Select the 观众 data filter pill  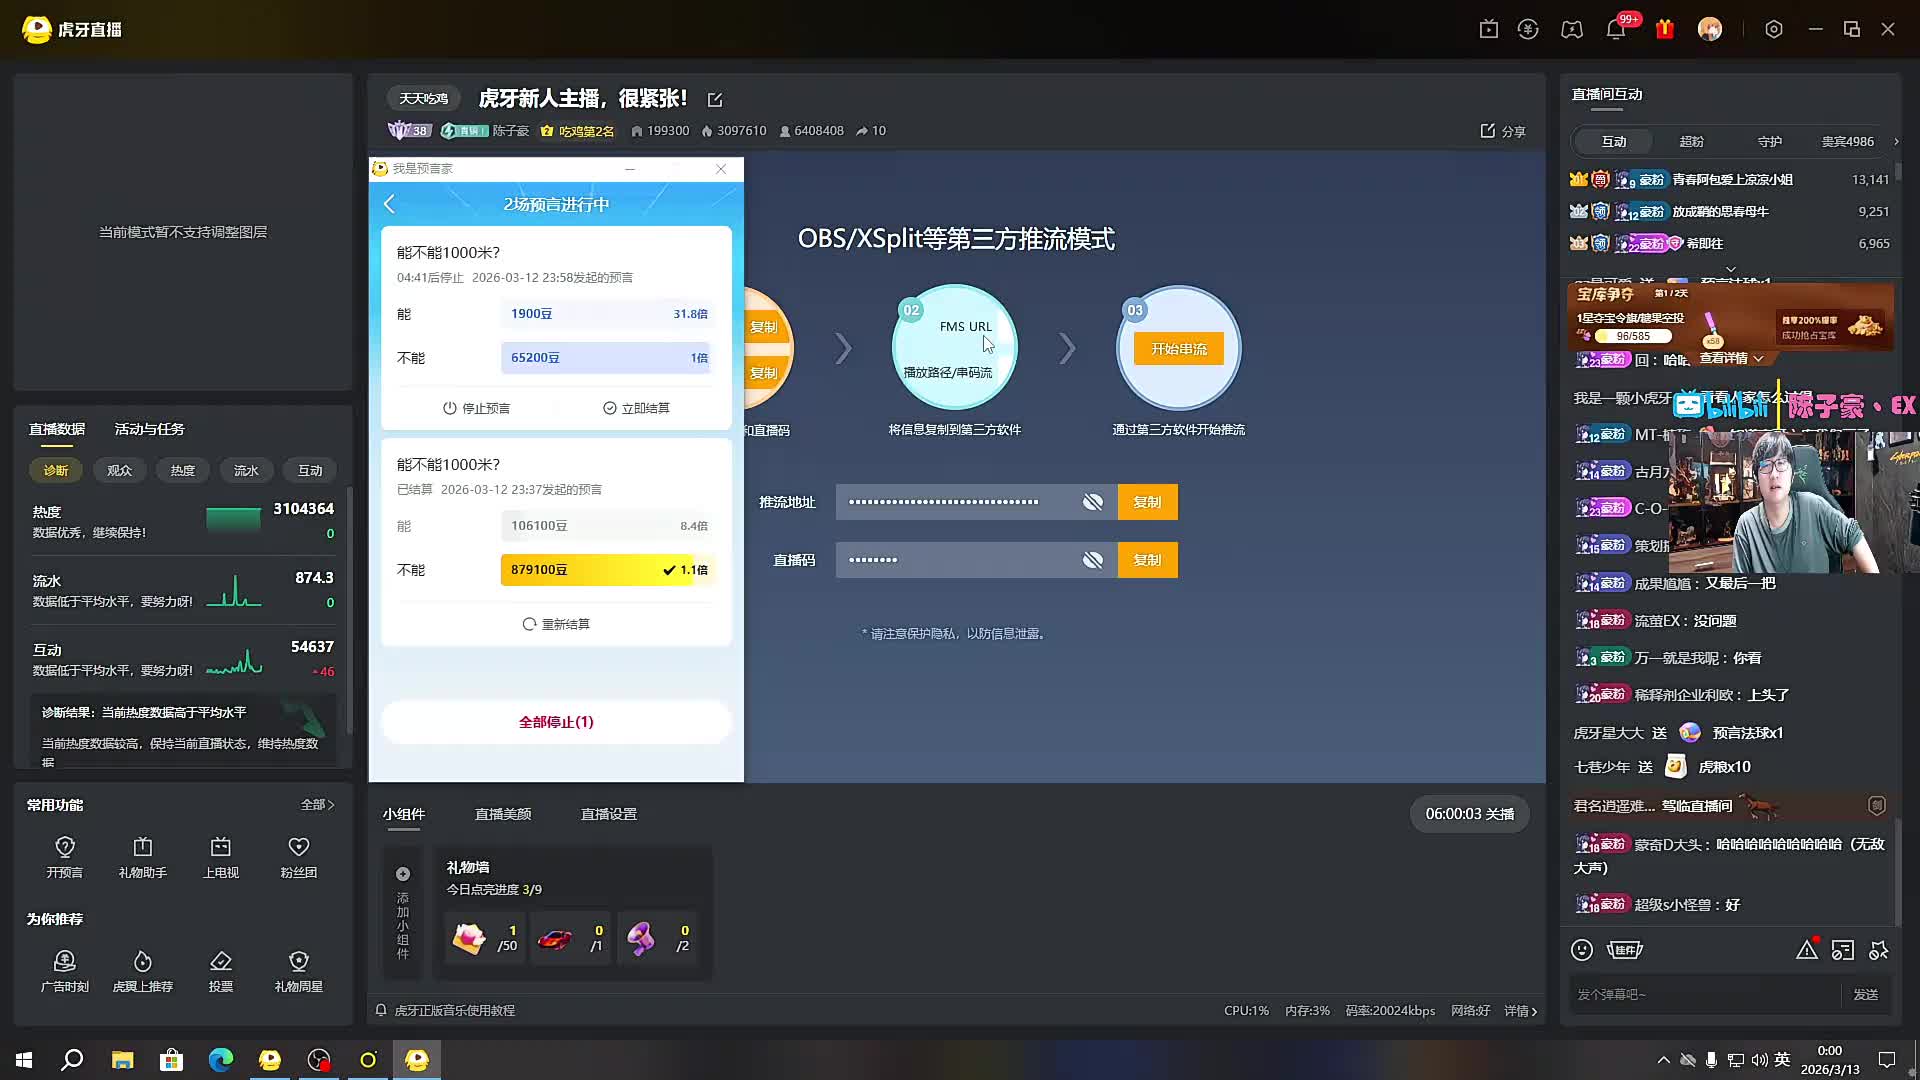[120, 470]
